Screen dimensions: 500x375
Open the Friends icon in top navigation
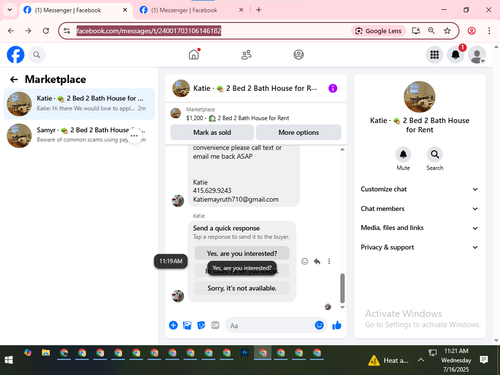point(246,55)
